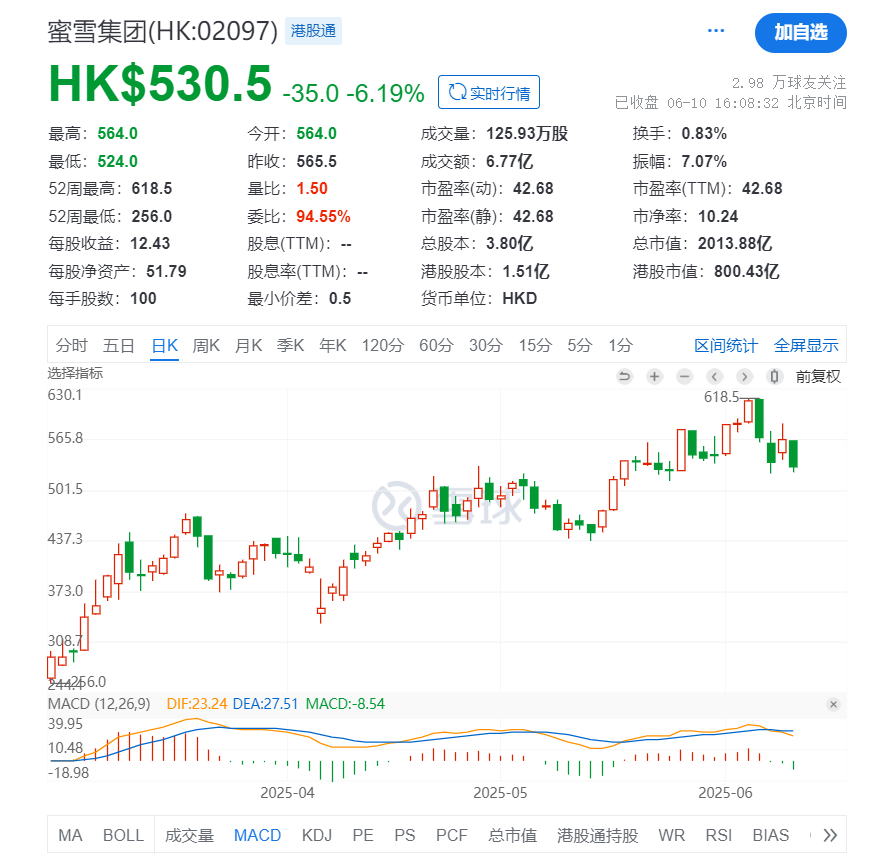
Task: Switch to the 60分 interval tab
Action: click(x=436, y=345)
